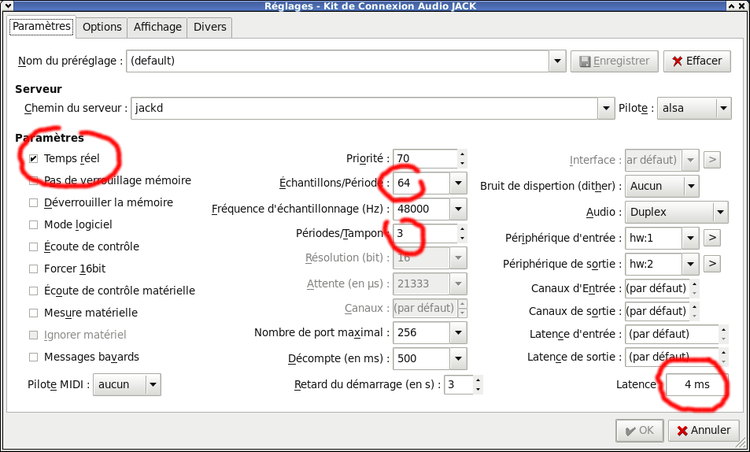Switch to the Options tab
750x452 pixels.
(103, 26)
